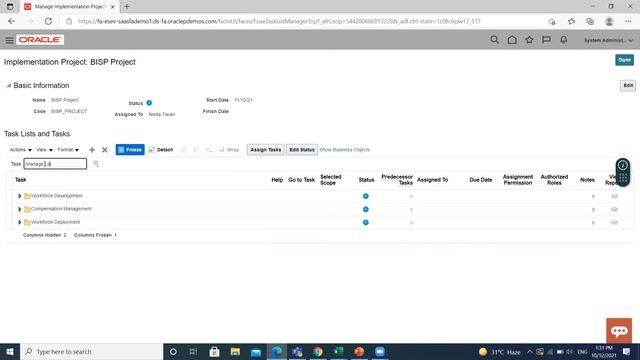Screen dimensions: 640x360
Task: Click status icon for Workforce Development
Action: pyautogui.click(x=366, y=196)
